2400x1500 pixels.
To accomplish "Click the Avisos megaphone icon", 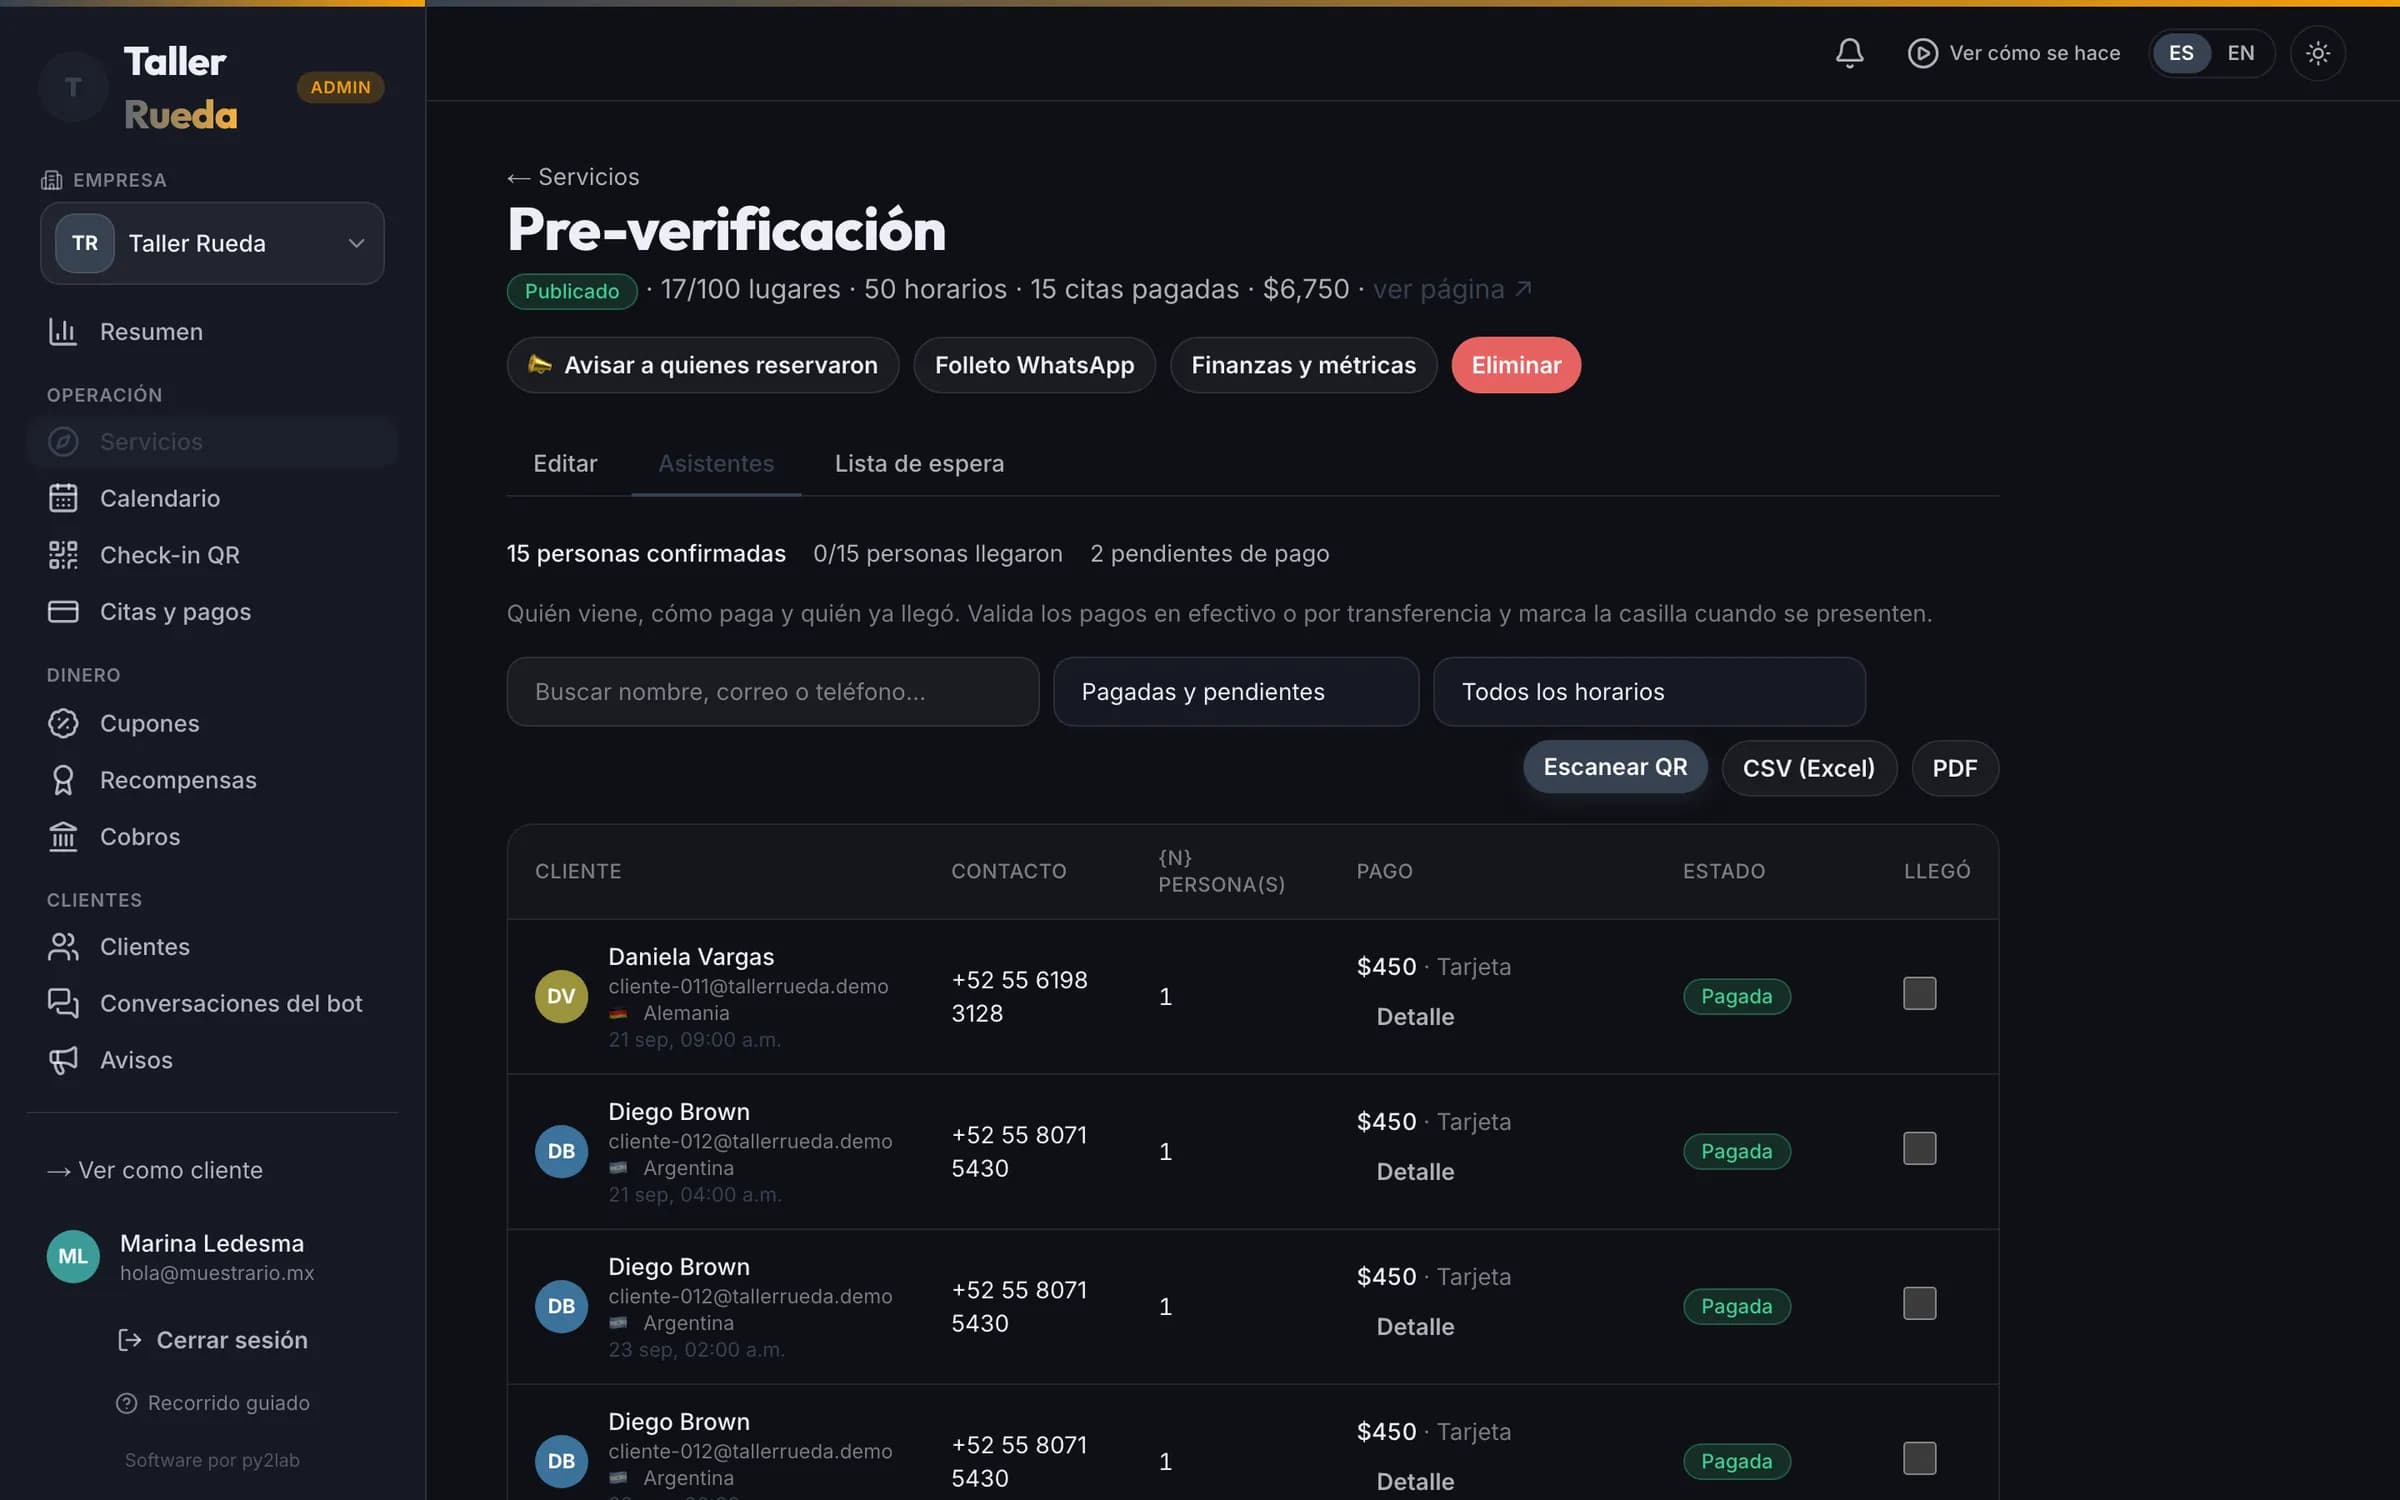I will (x=63, y=1060).
